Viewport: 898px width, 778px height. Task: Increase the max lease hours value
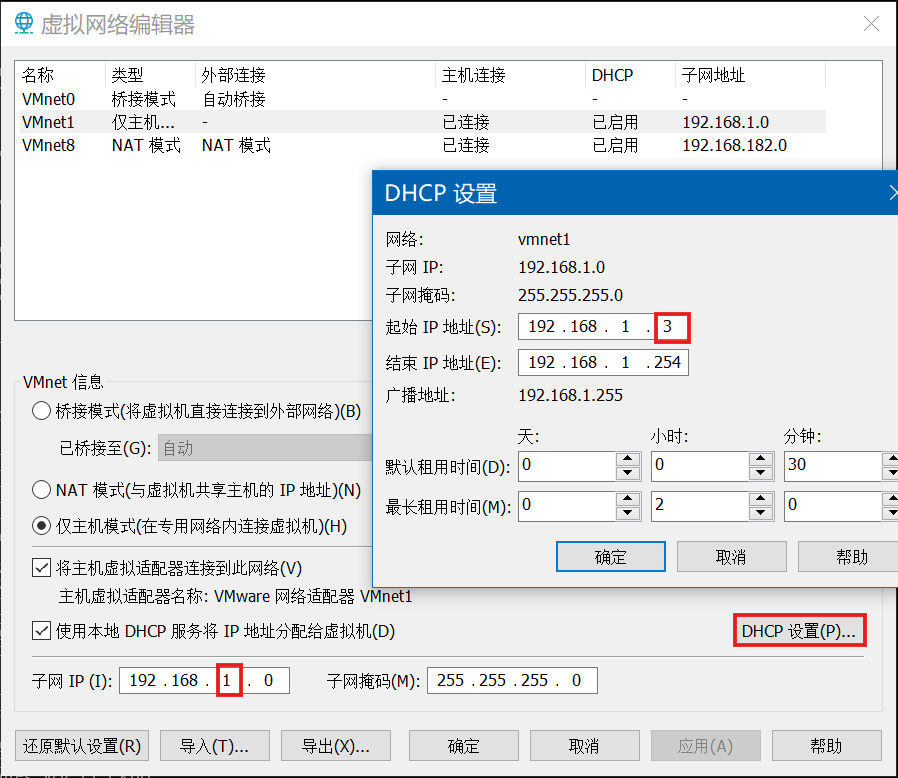point(761,499)
